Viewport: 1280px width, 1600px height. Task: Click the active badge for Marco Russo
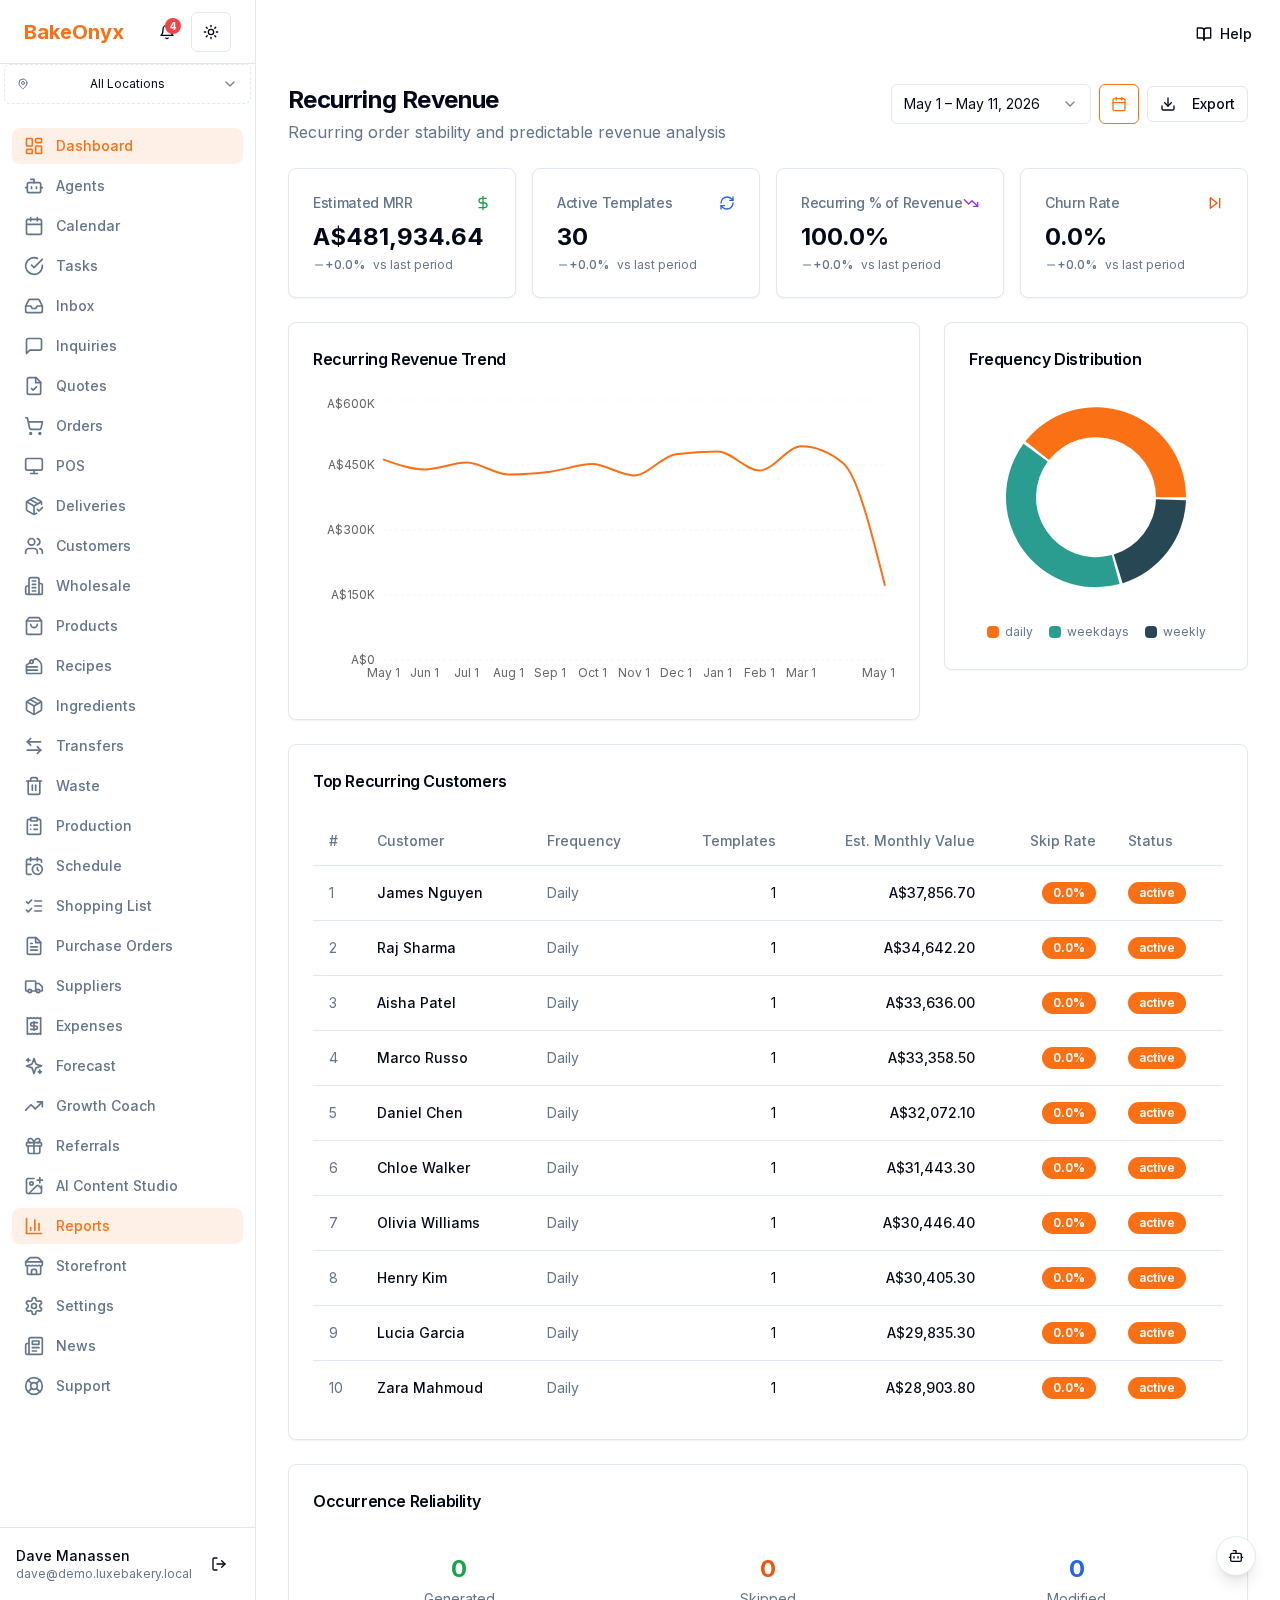coord(1157,1058)
